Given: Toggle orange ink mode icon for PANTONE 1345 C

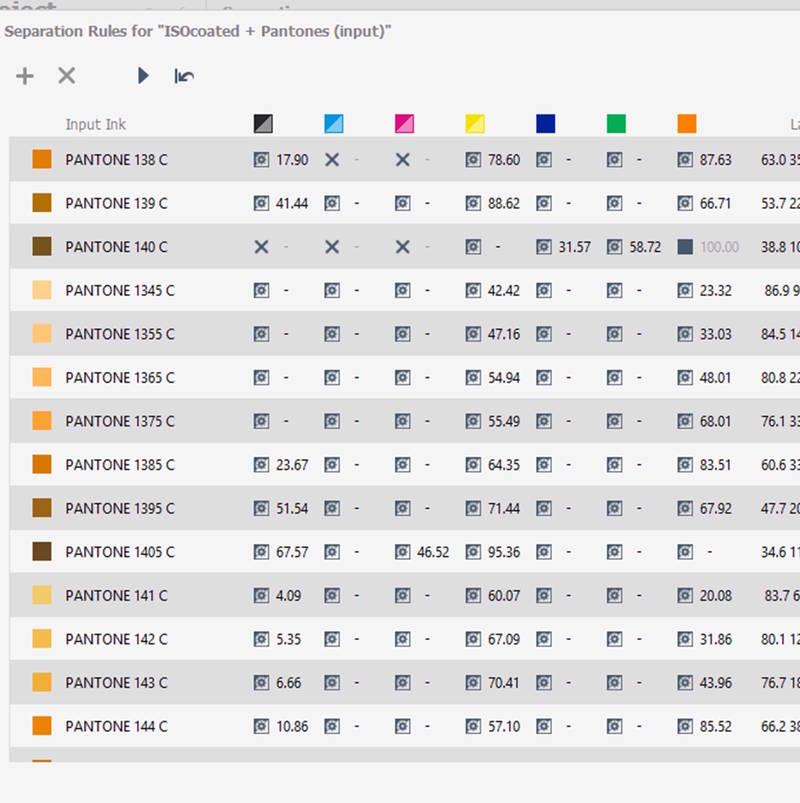Looking at the screenshot, I should pos(685,290).
